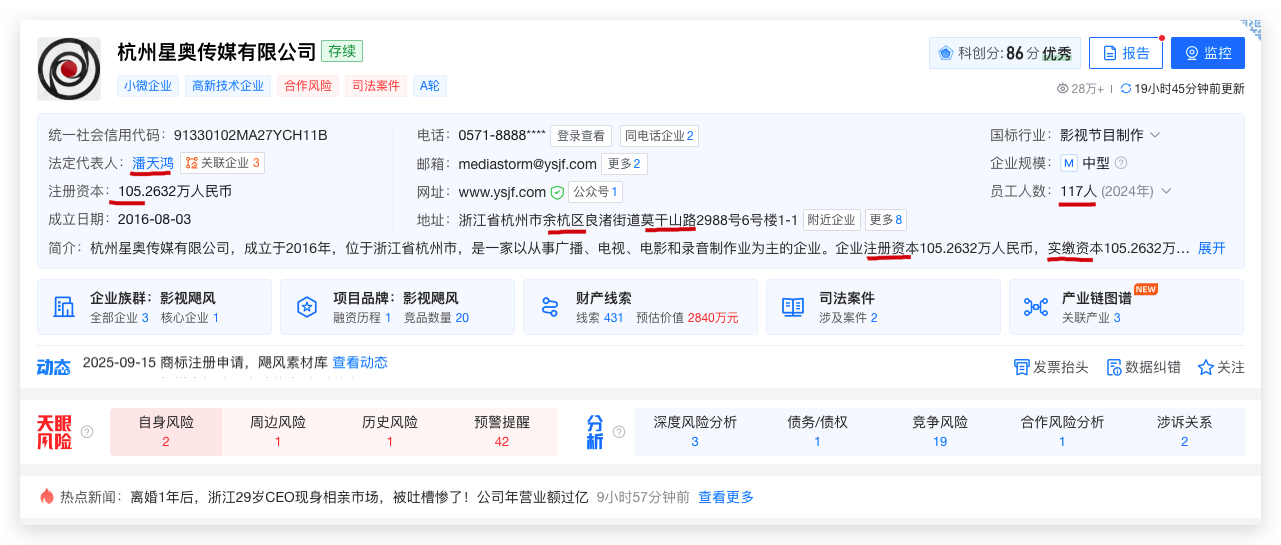Open 核心企业 1 link
Viewport: 1281px width, 545px height.
(190, 318)
